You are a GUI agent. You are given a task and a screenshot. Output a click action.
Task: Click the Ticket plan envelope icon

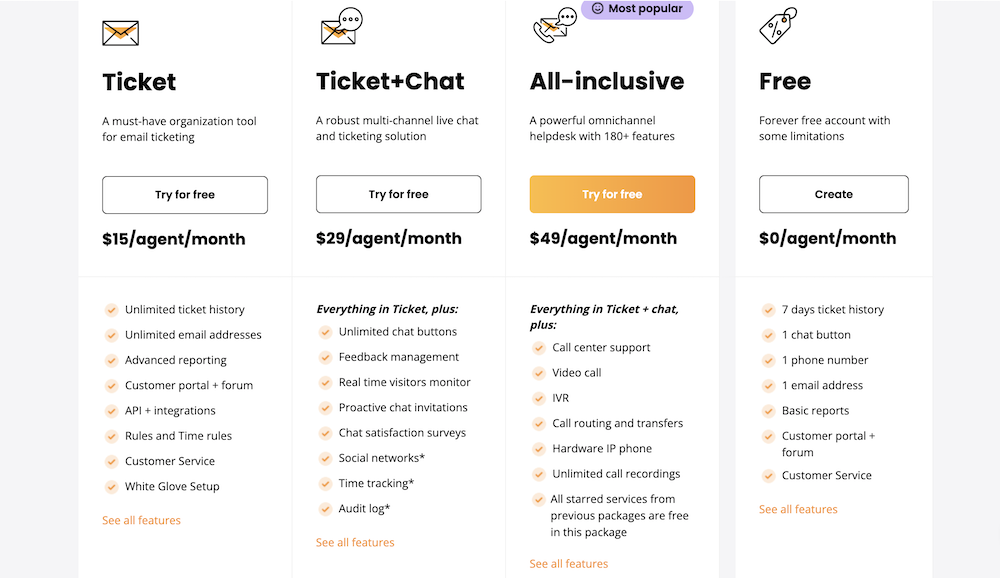pos(120,33)
